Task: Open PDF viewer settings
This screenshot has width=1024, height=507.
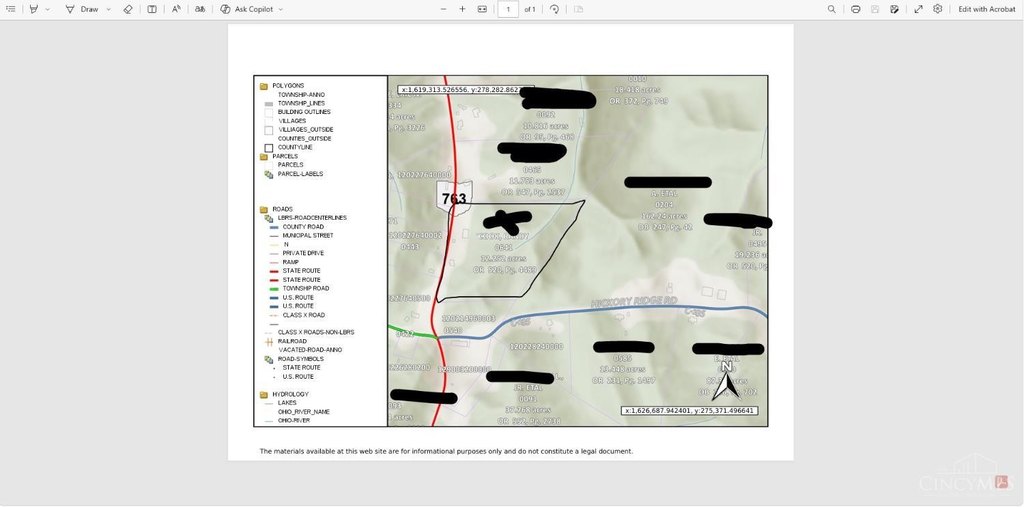Action: (938, 9)
